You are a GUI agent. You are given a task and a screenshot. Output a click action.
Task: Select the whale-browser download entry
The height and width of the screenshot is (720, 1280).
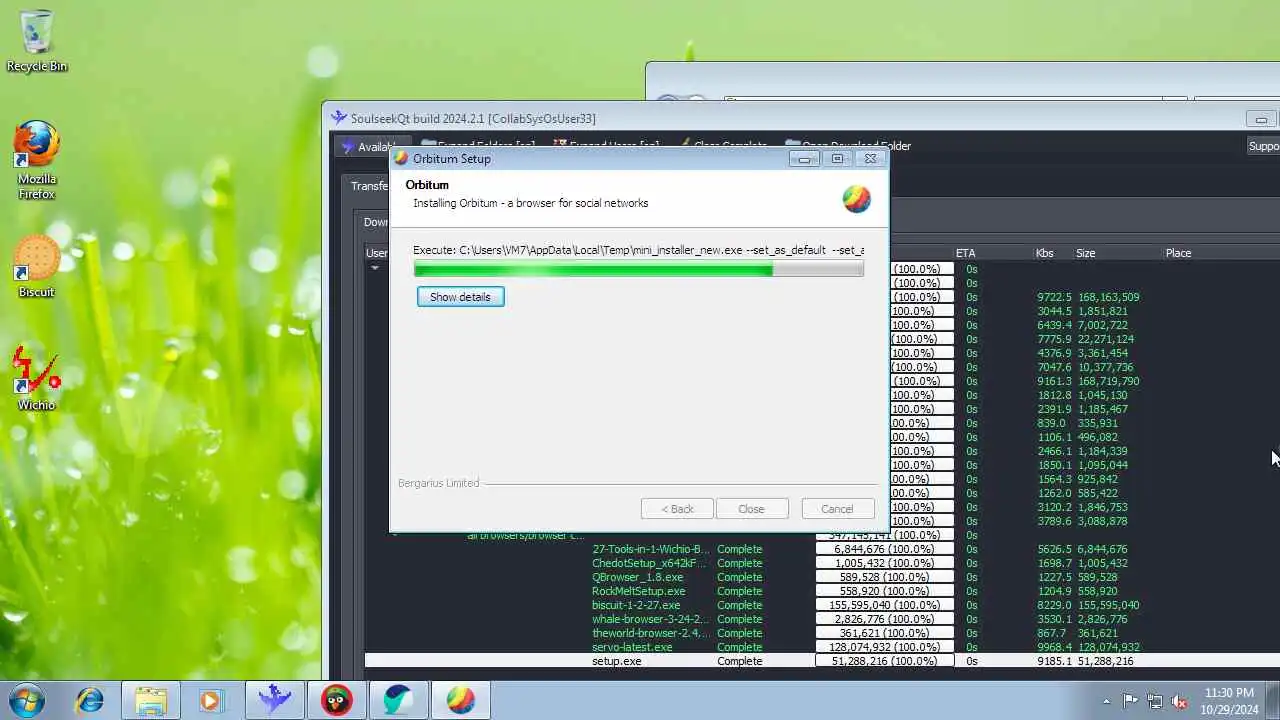point(651,619)
